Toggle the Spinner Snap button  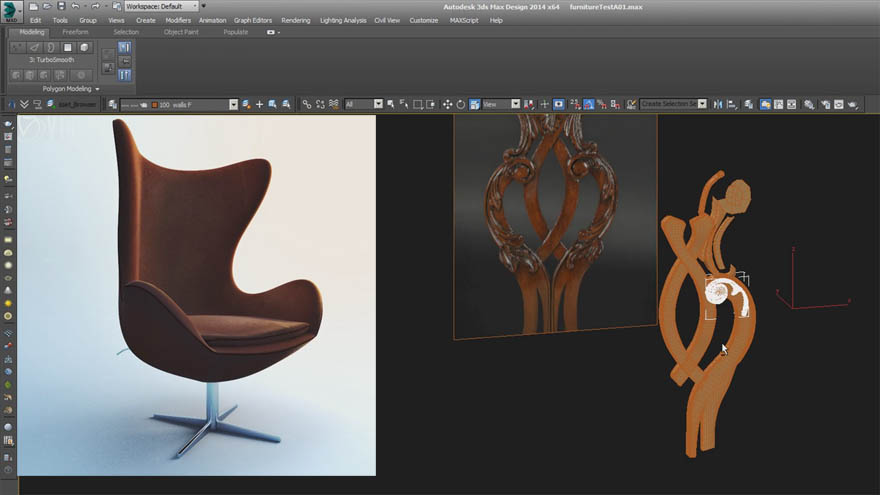click(615, 104)
